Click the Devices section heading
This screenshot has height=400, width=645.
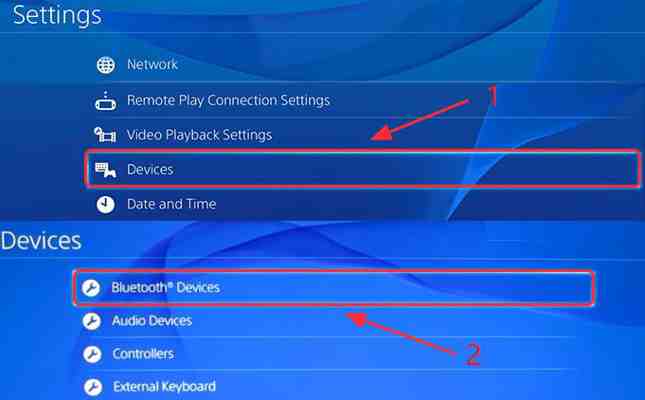click(41, 241)
